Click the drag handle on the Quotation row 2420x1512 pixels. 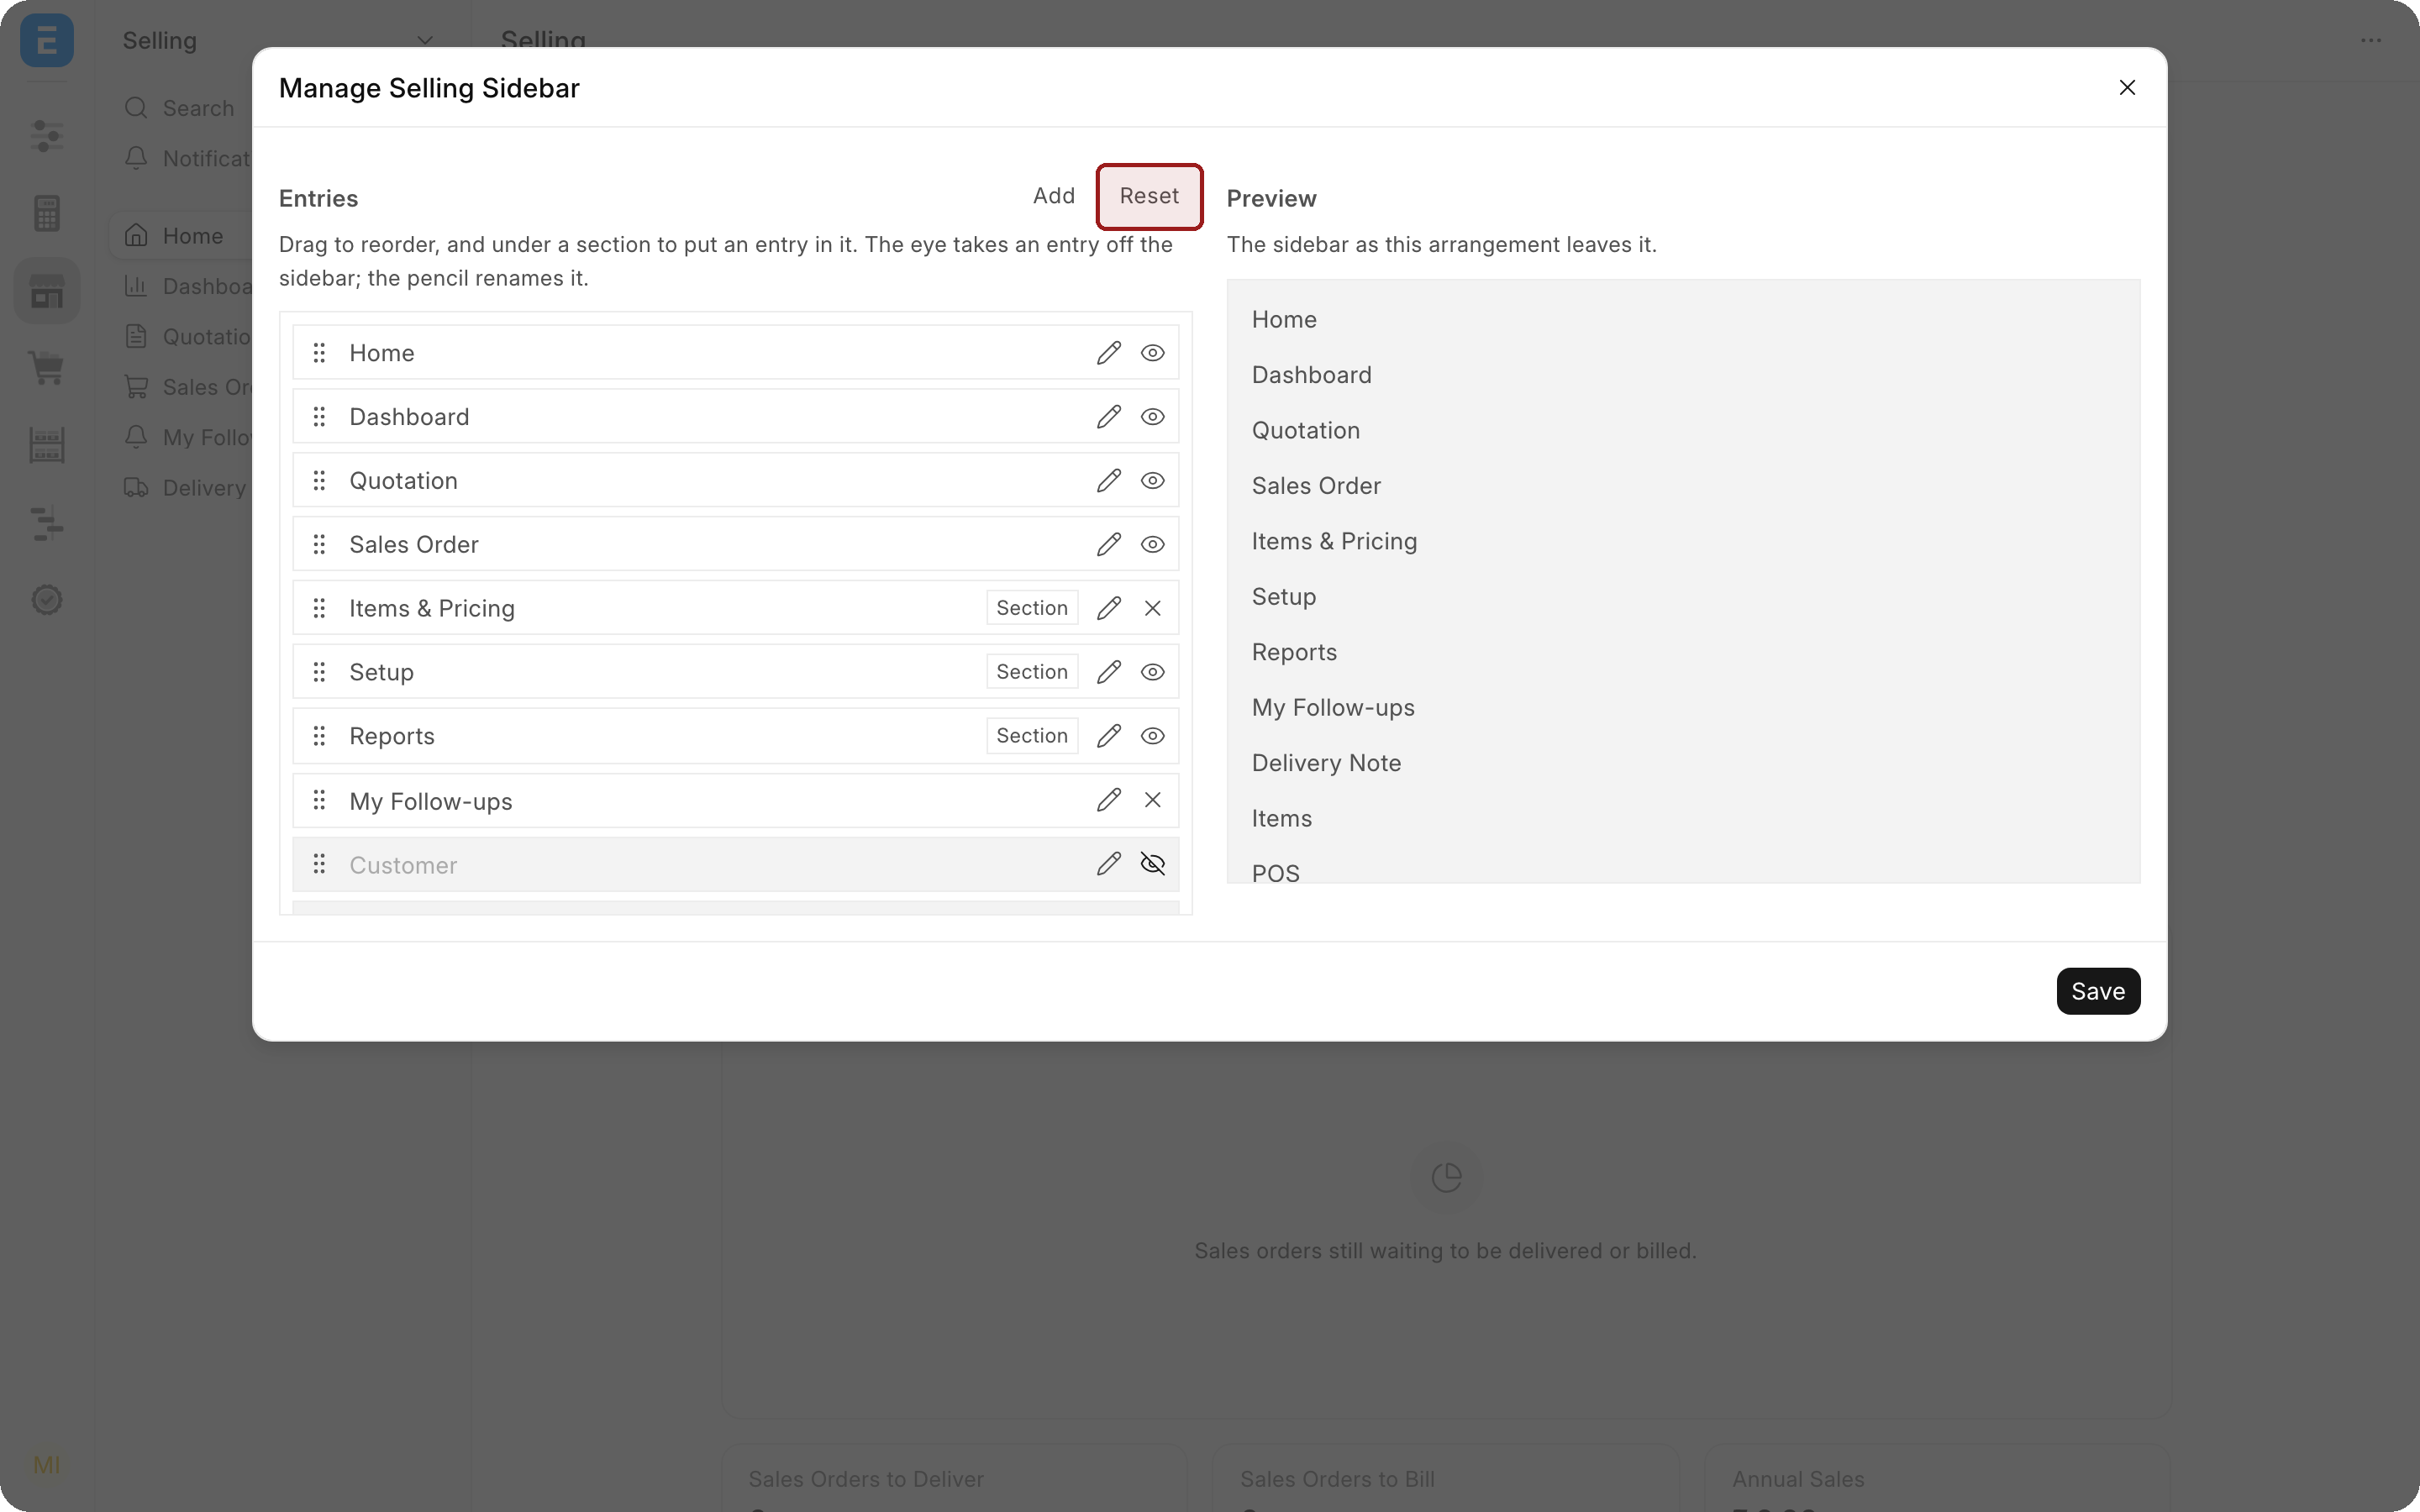click(x=319, y=481)
